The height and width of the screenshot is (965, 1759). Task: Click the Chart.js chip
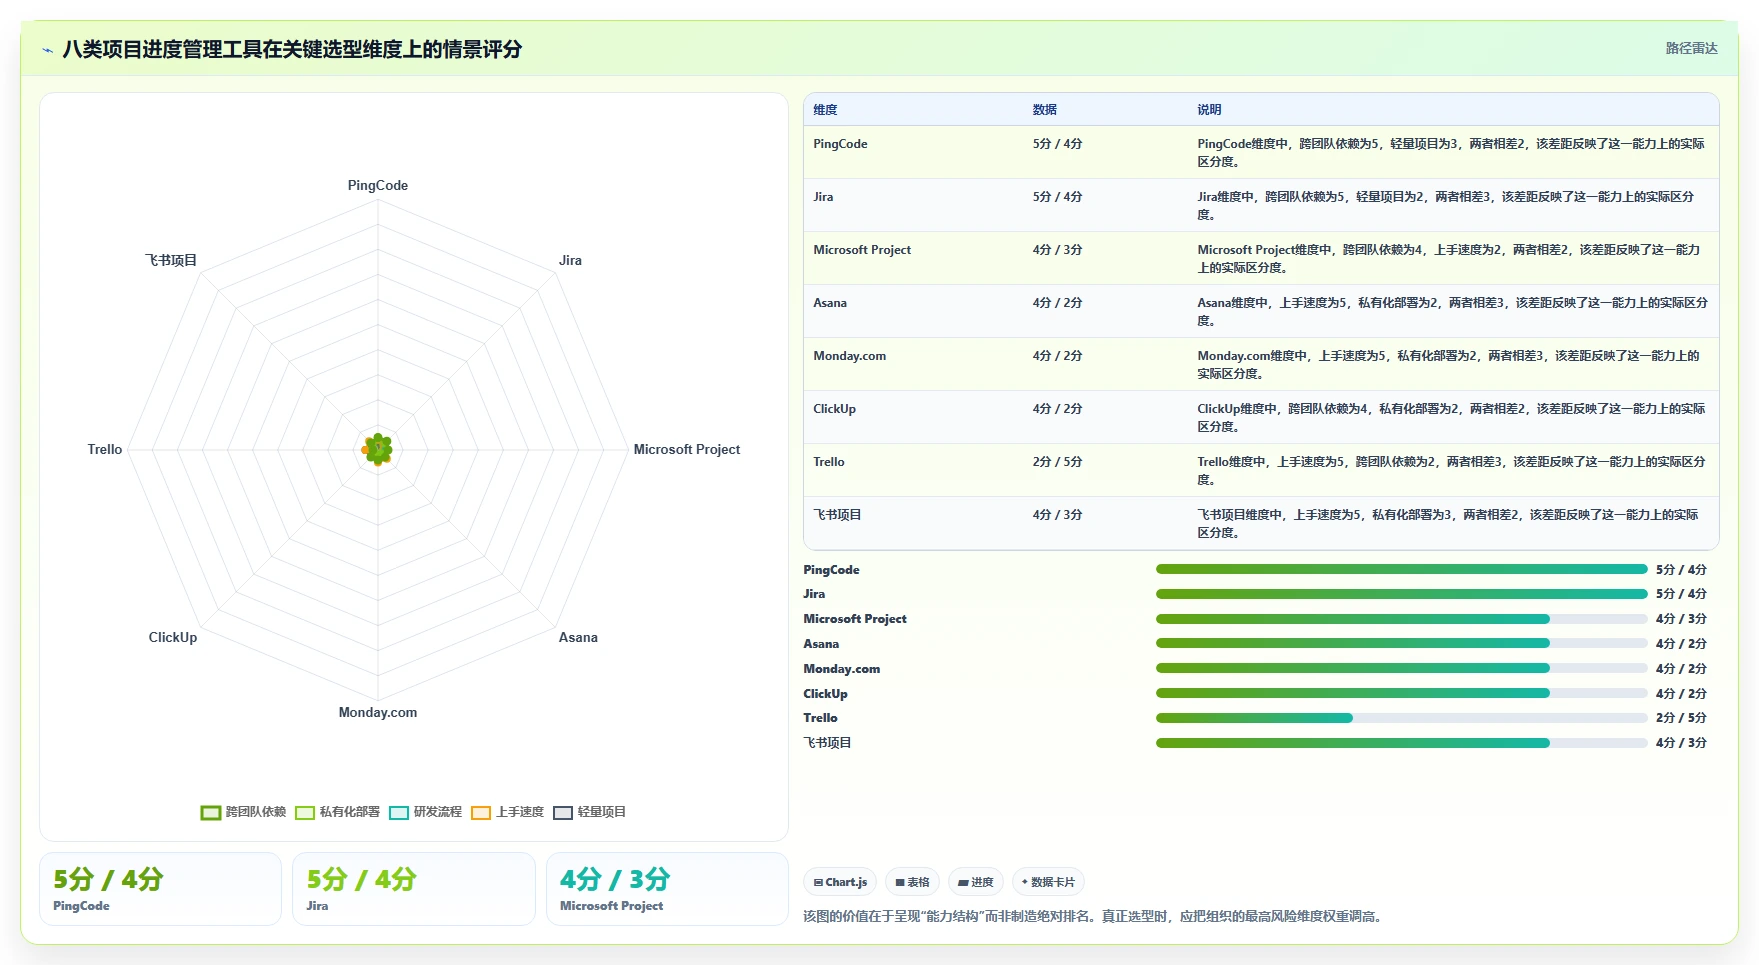click(840, 882)
